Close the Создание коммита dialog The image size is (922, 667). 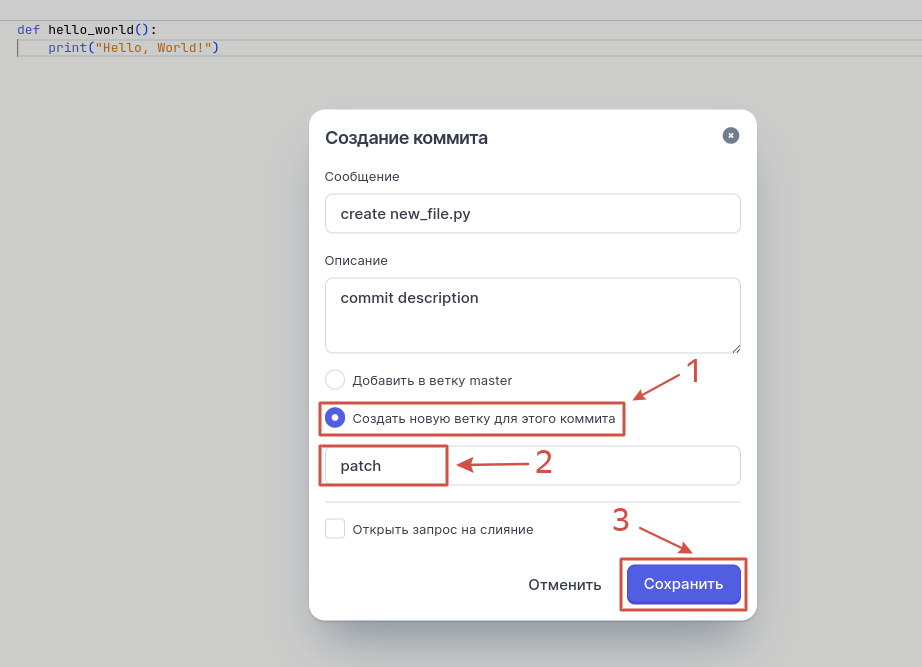pos(731,135)
